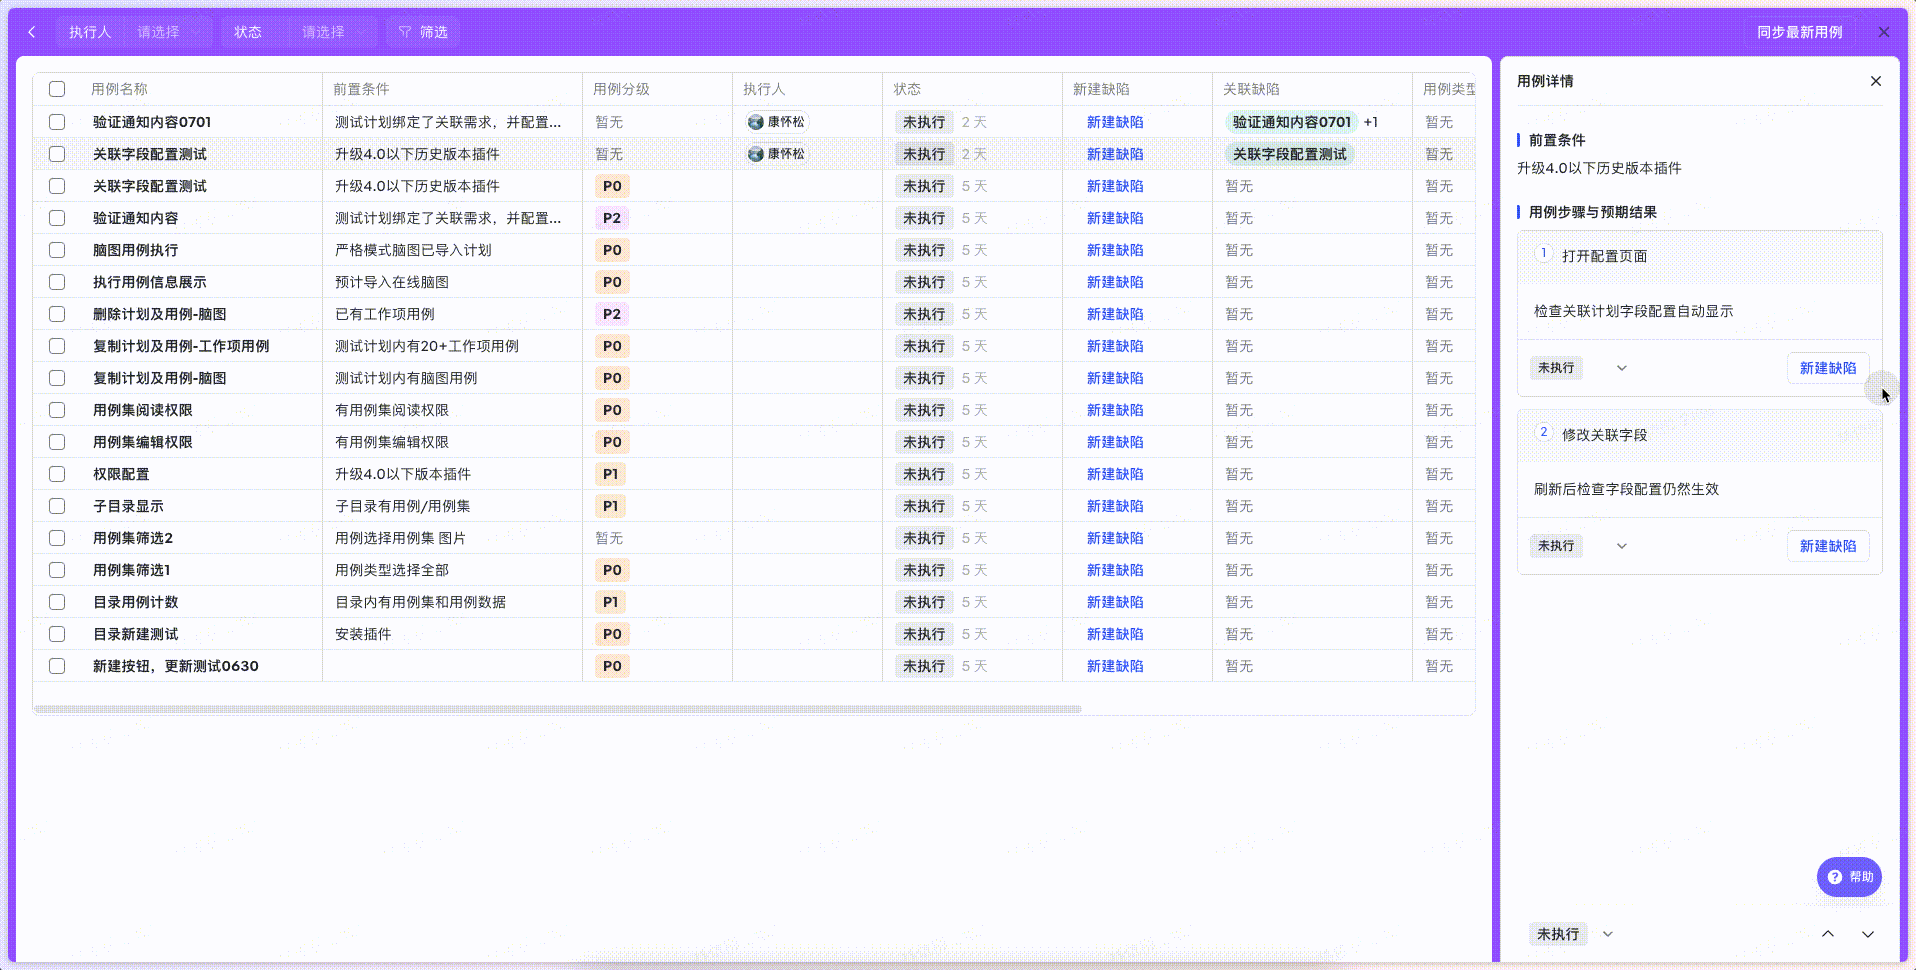Change 未执行 status in 子目录显示 row
Image resolution: width=1916 pixels, height=970 pixels.
tap(924, 506)
